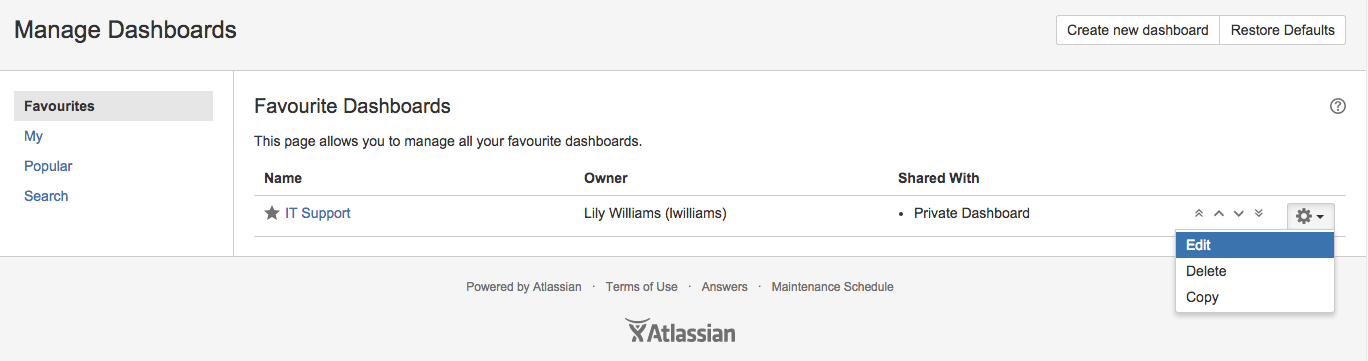Open the Terms of Use link

(642, 287)
